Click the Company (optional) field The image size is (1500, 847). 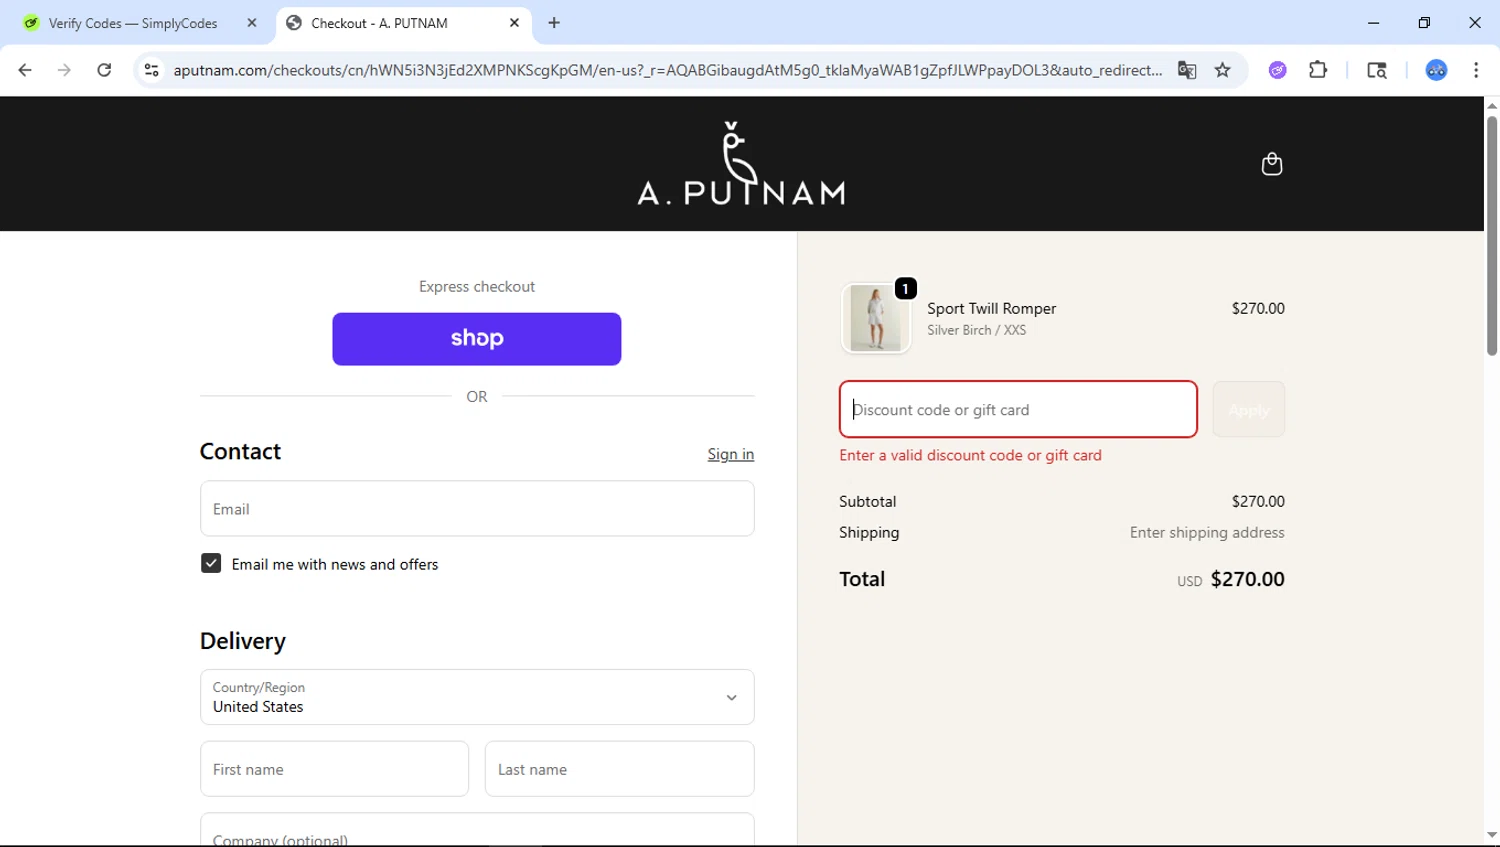click(477, 830)
